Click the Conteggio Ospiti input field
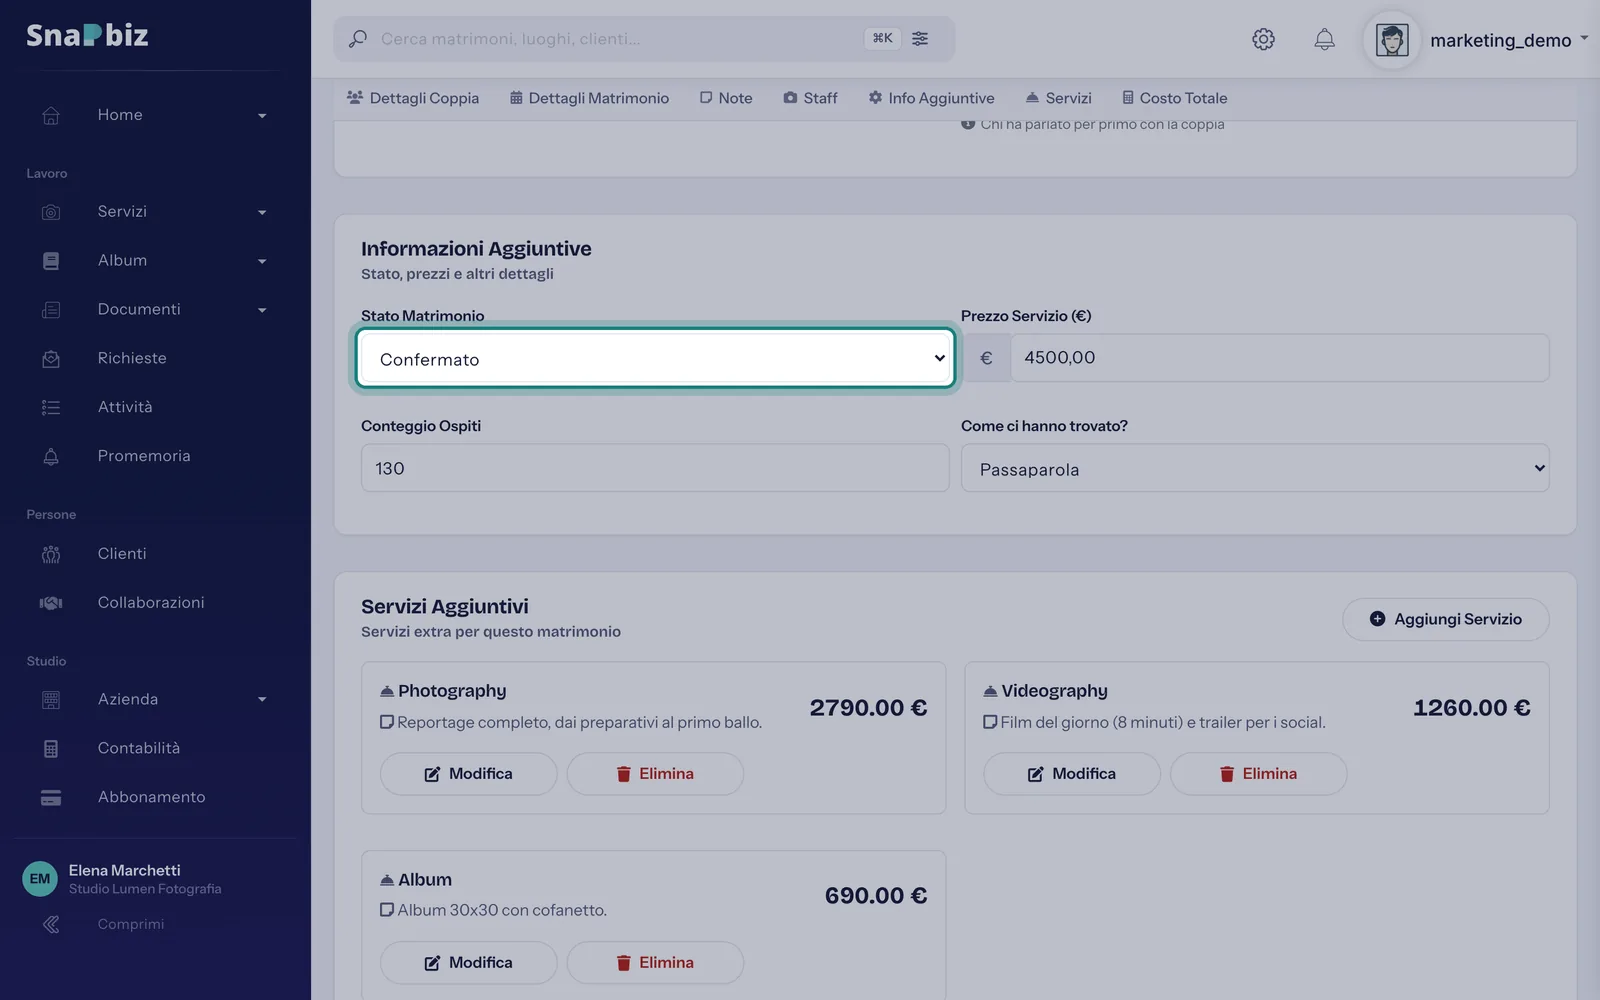This screenshot has height=1000, width=1600. click(655, 468)
